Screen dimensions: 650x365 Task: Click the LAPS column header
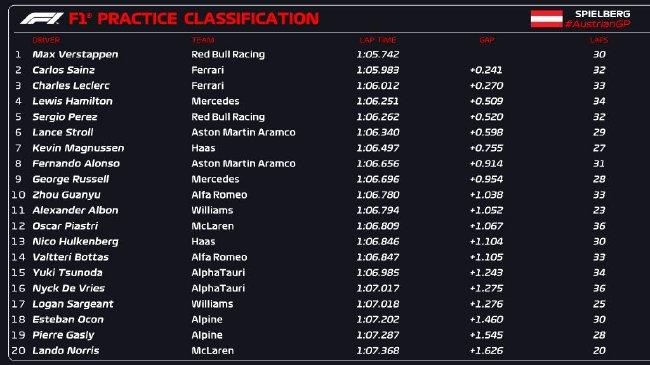coord(599,40)
